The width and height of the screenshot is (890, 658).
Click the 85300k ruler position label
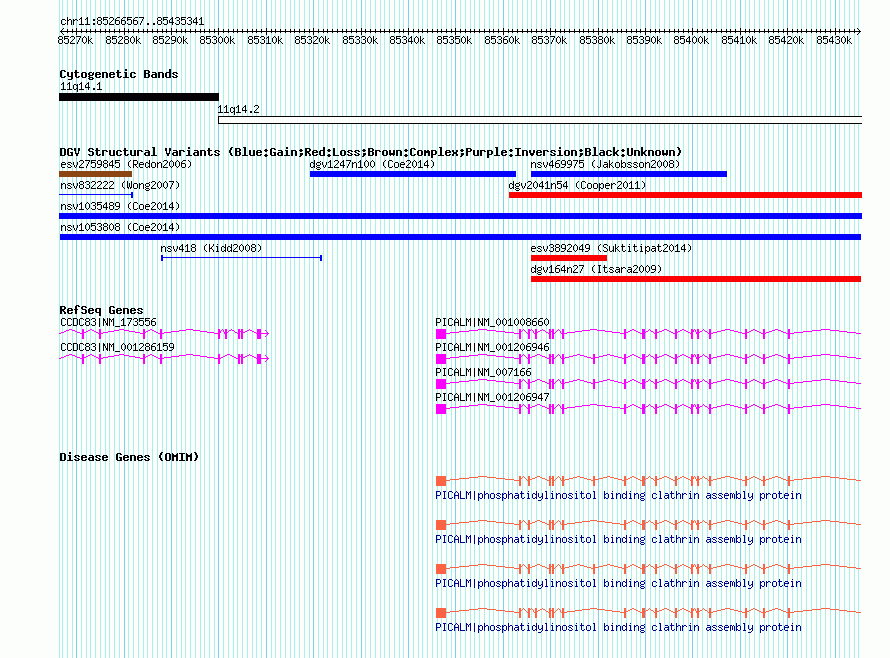pyautogui.click(x=217, y=40)
